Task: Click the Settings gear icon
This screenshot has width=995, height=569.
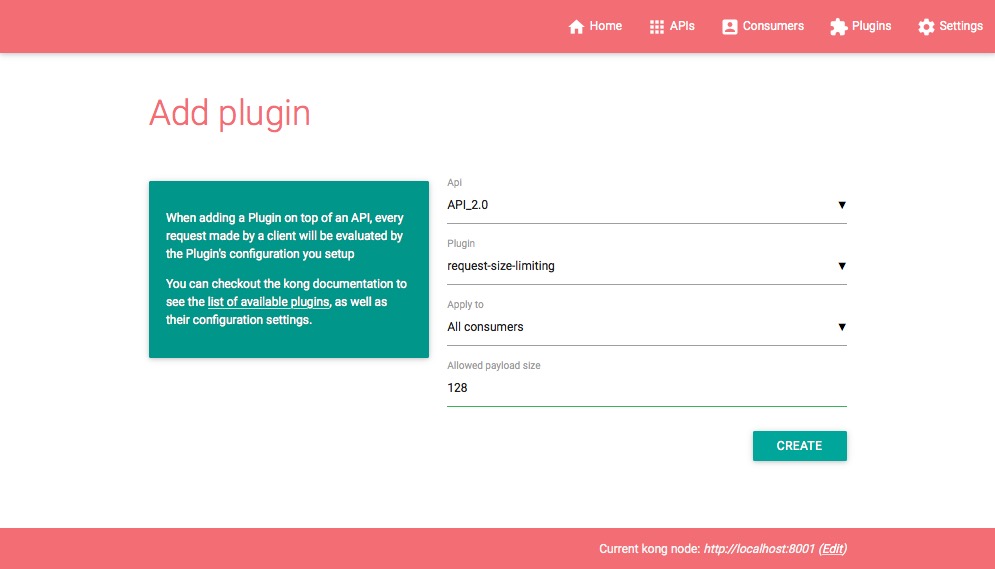Action: (926, 27)
